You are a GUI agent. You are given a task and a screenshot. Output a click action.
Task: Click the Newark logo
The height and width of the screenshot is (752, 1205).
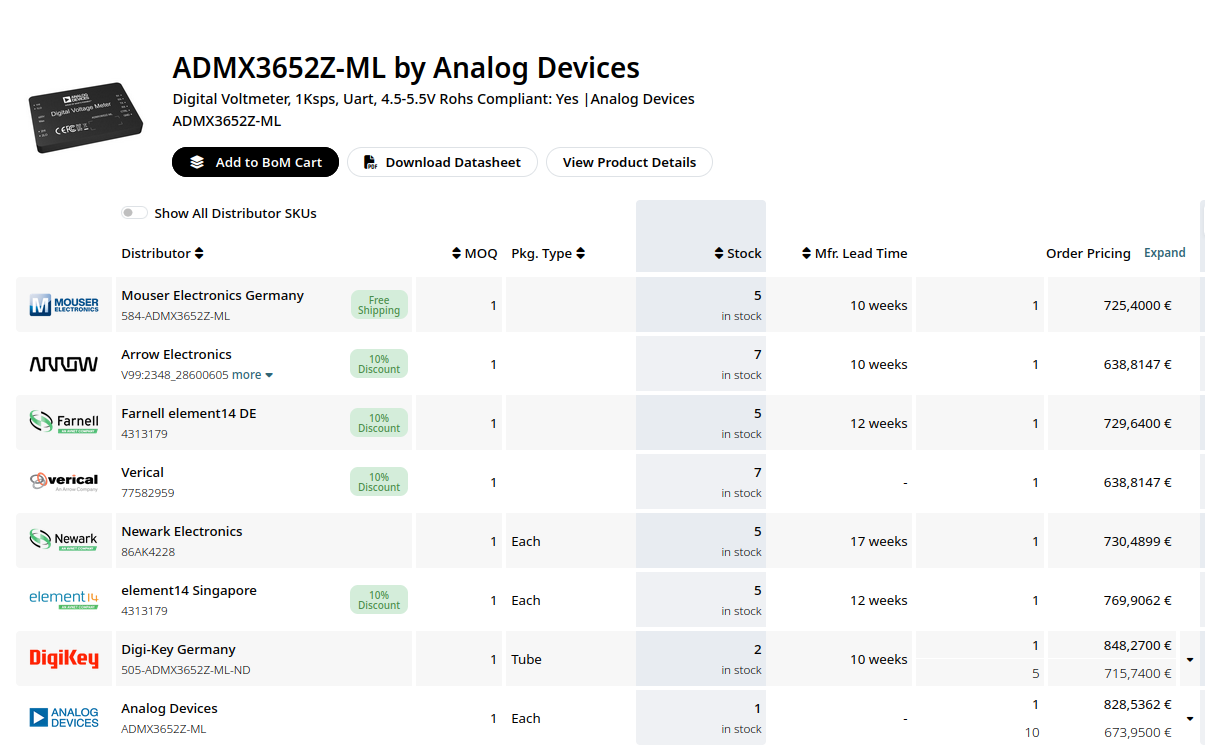click(64, 541)
